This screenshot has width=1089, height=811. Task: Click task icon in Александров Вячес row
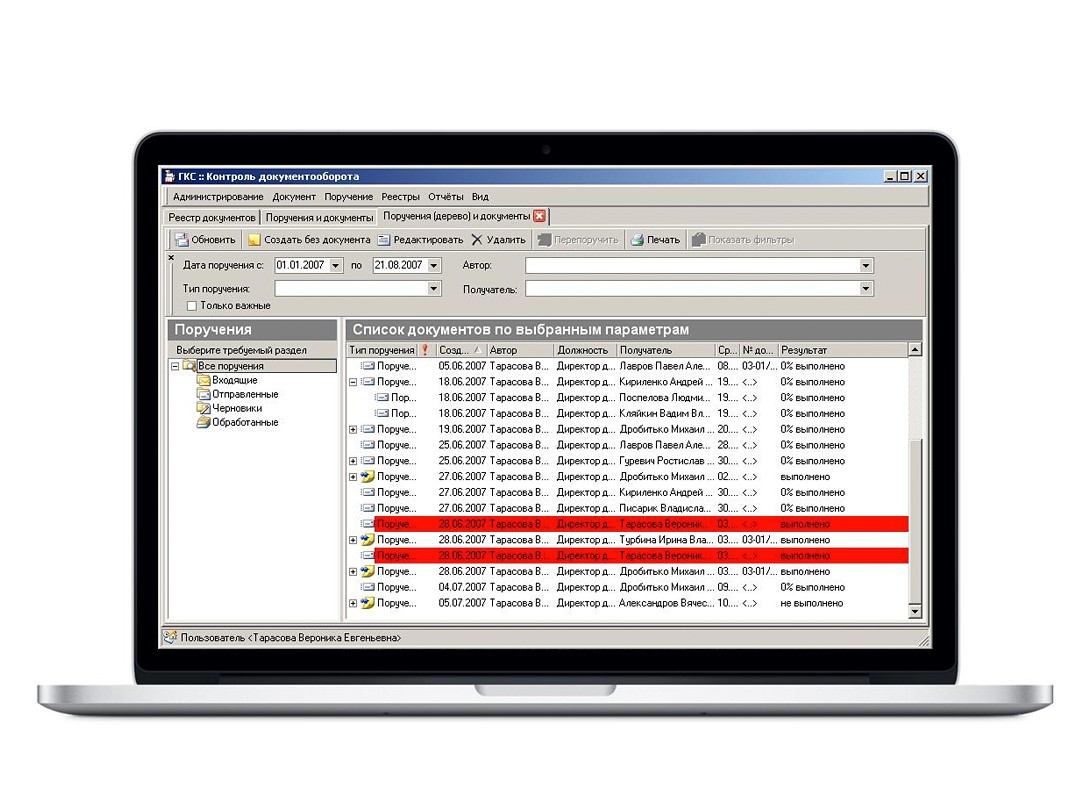(x=368, y=603)
